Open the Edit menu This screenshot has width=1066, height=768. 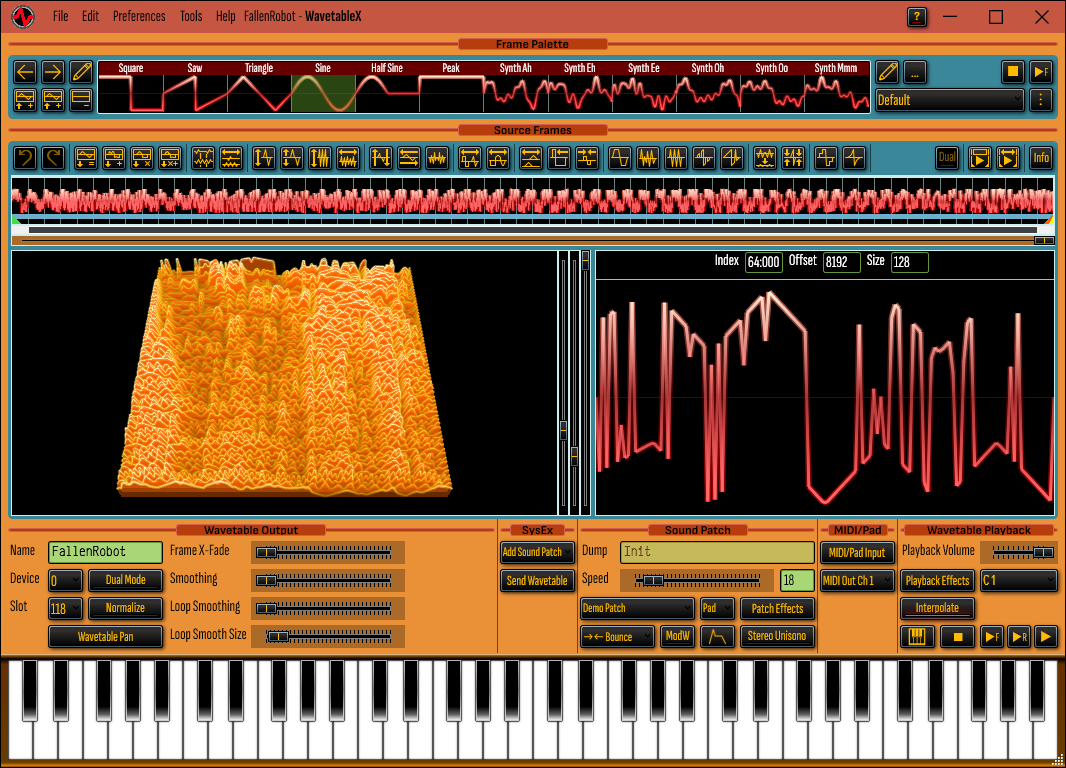point(90,16)
